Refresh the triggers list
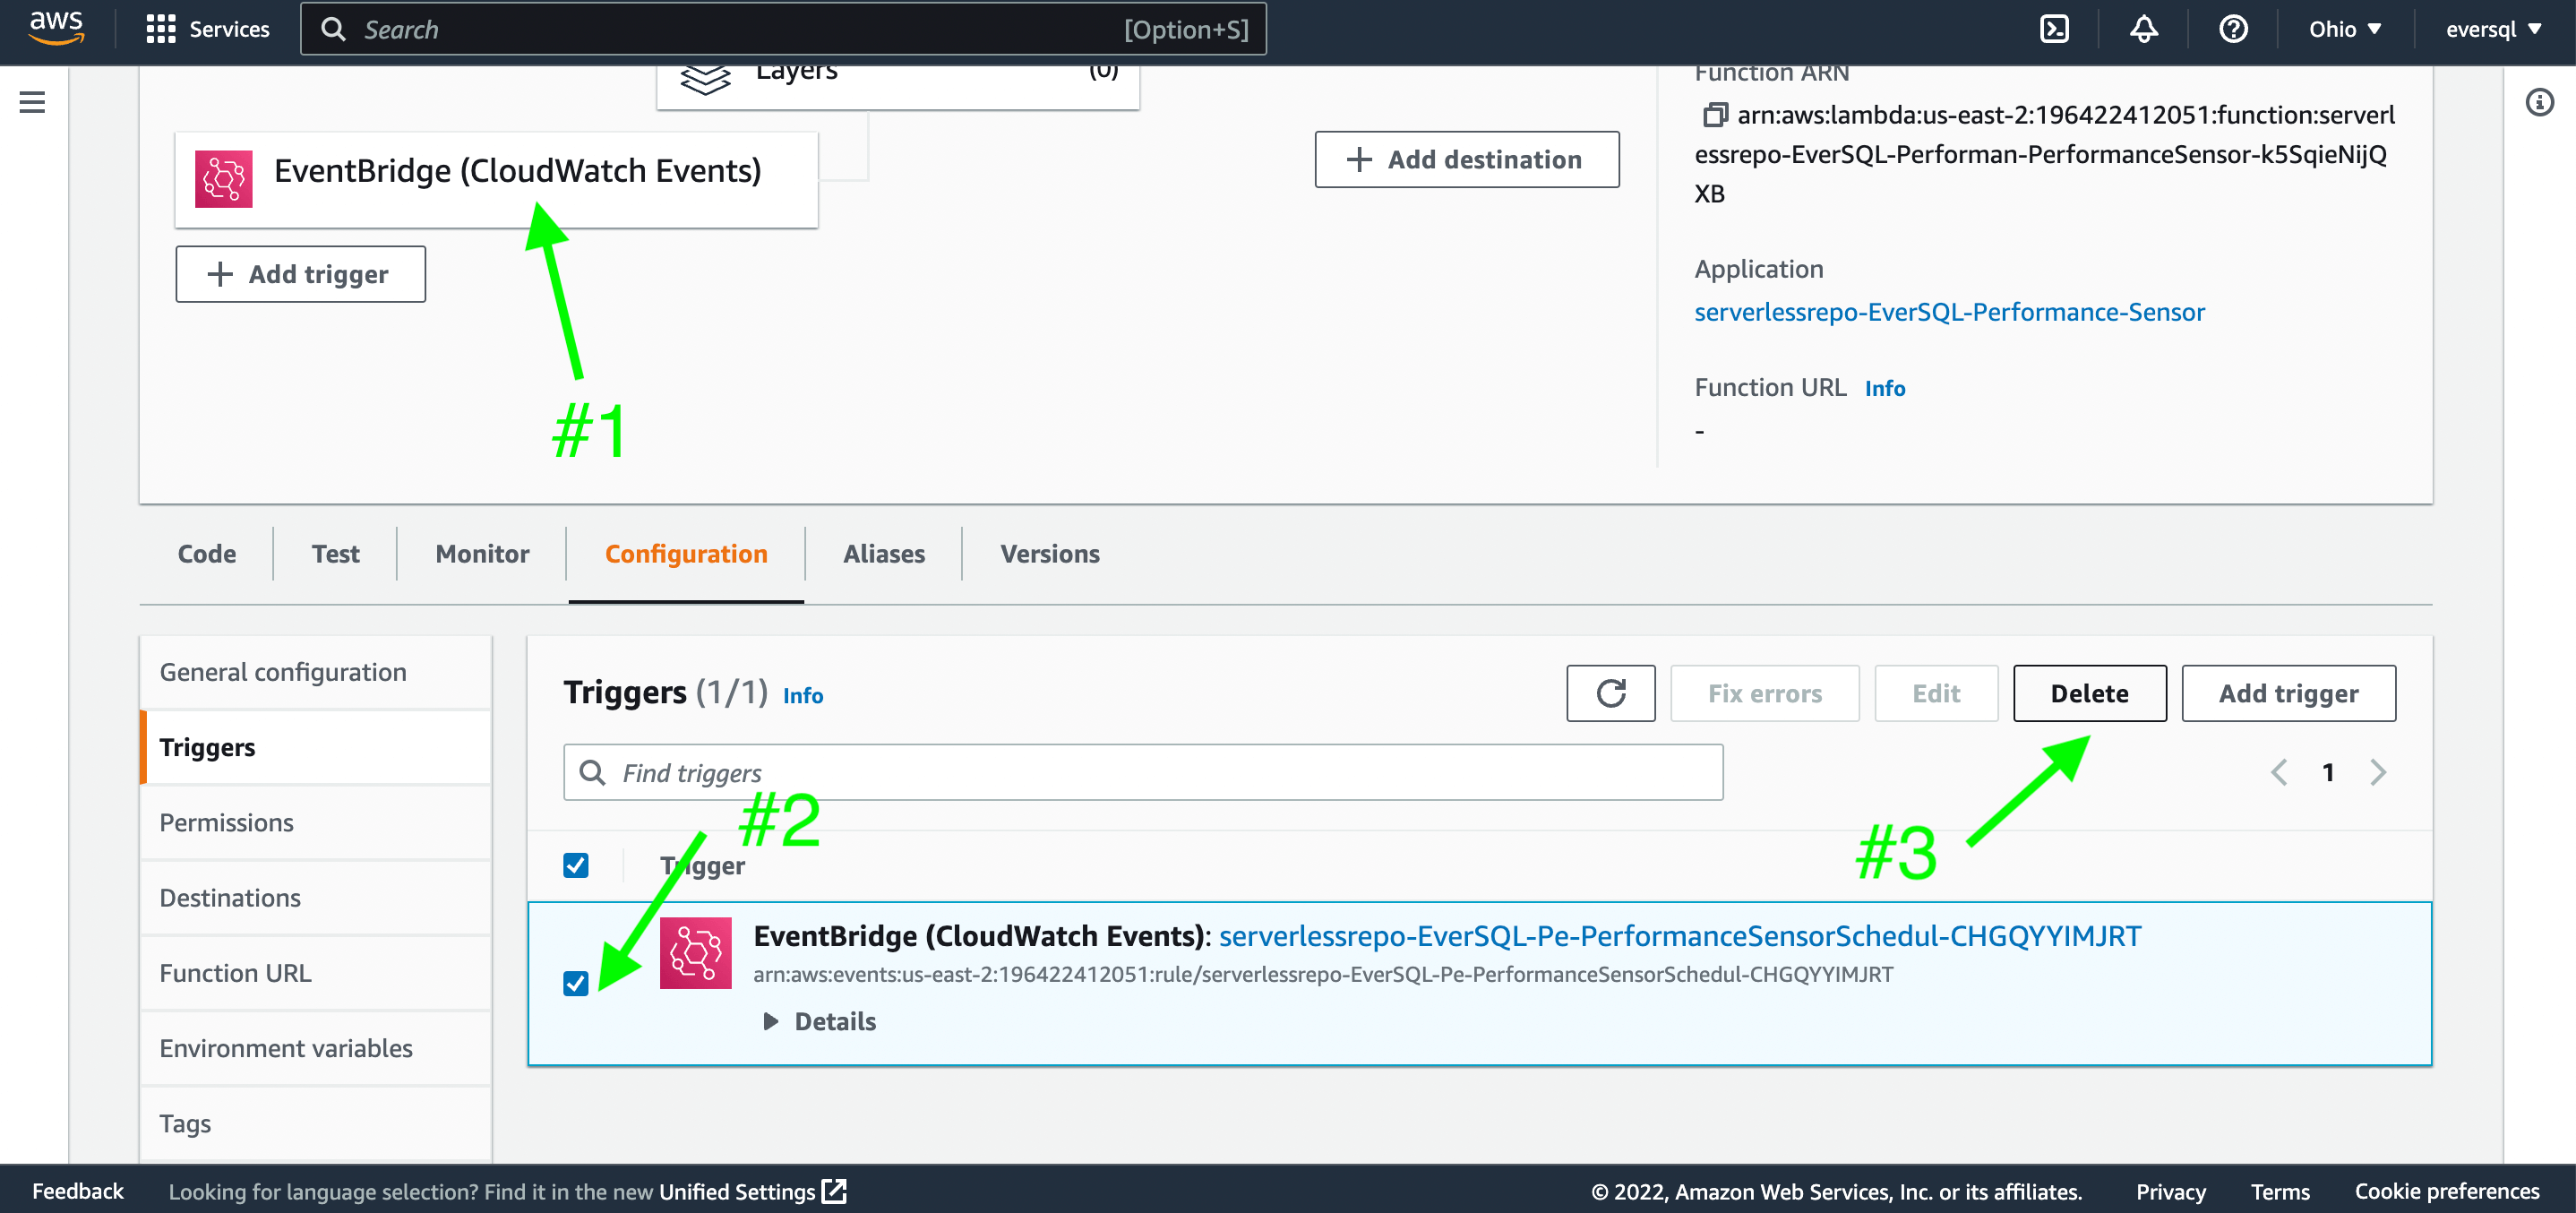2576x1213 pixels. pos(1610,693)
